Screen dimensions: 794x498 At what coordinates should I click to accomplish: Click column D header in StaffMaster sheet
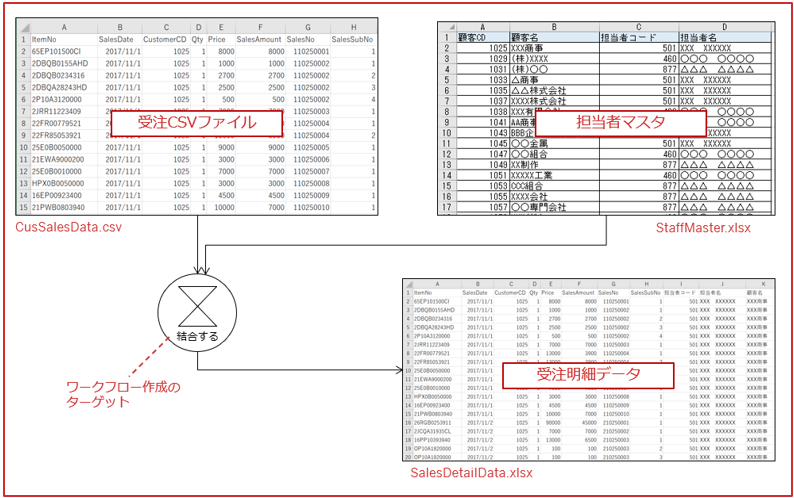725,27
